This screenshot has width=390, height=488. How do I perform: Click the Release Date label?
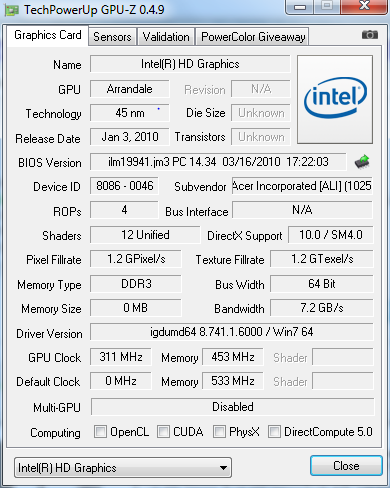coord(48,139)
